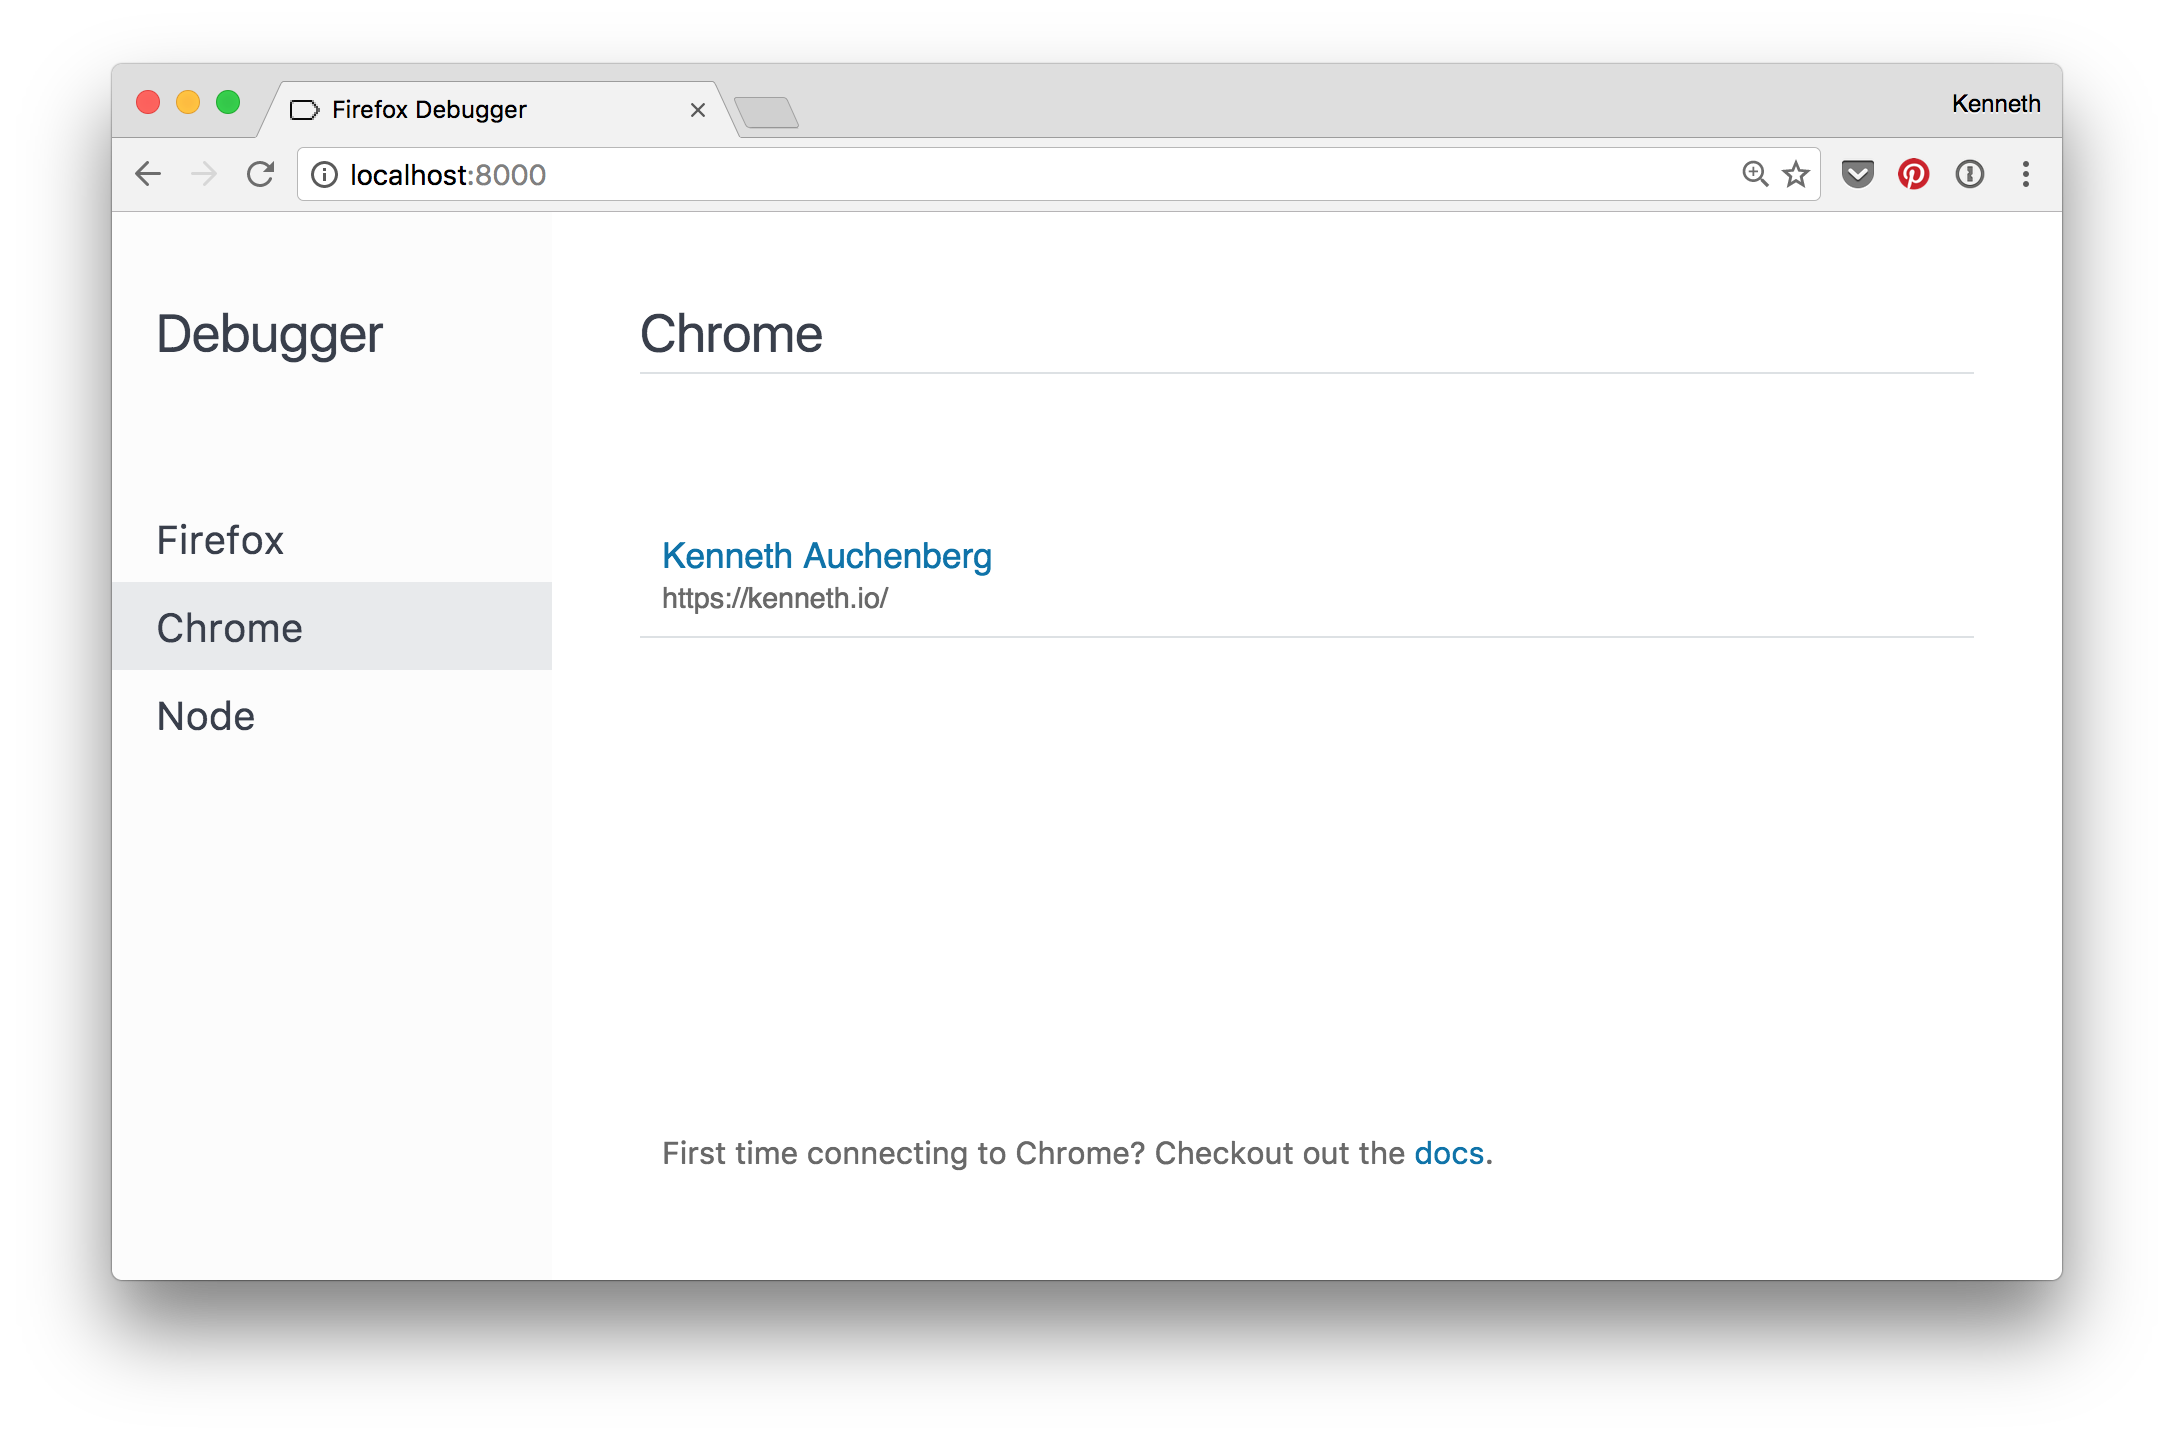Select Chrome in the sidebar
The width and height of the screenshot is (2174, 1440).
pos(230,628)
